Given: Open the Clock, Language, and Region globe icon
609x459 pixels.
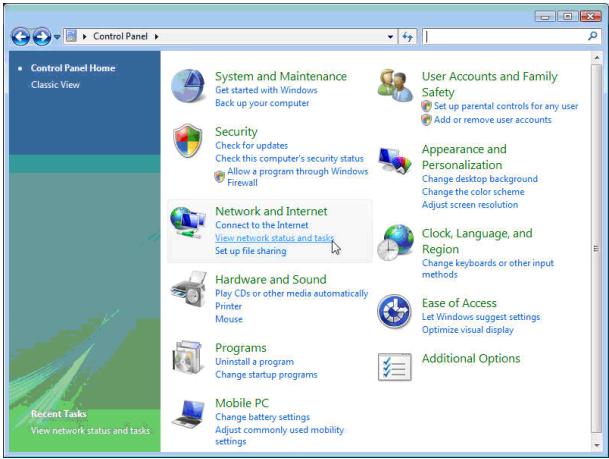Looking at the screenshot, I should tap(395, 242).
